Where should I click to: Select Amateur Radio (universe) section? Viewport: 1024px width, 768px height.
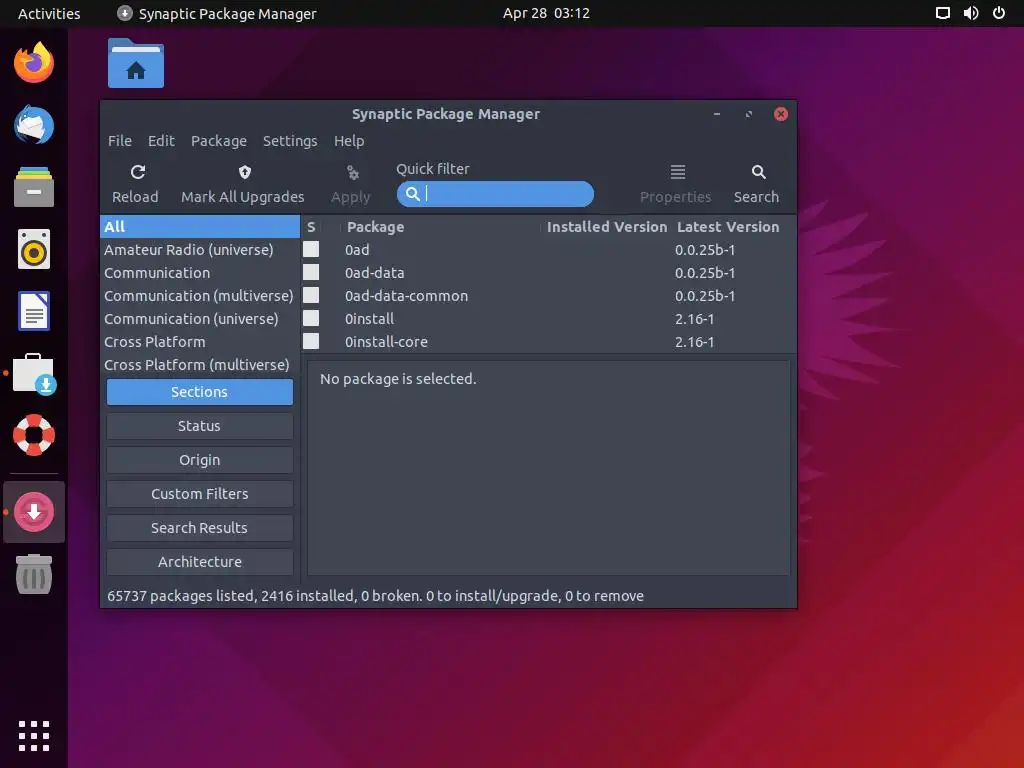coord(200,249)
